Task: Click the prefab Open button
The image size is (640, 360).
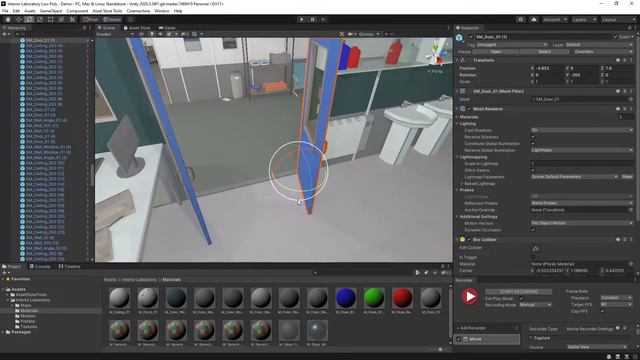Action: click(x=496, y=52)
